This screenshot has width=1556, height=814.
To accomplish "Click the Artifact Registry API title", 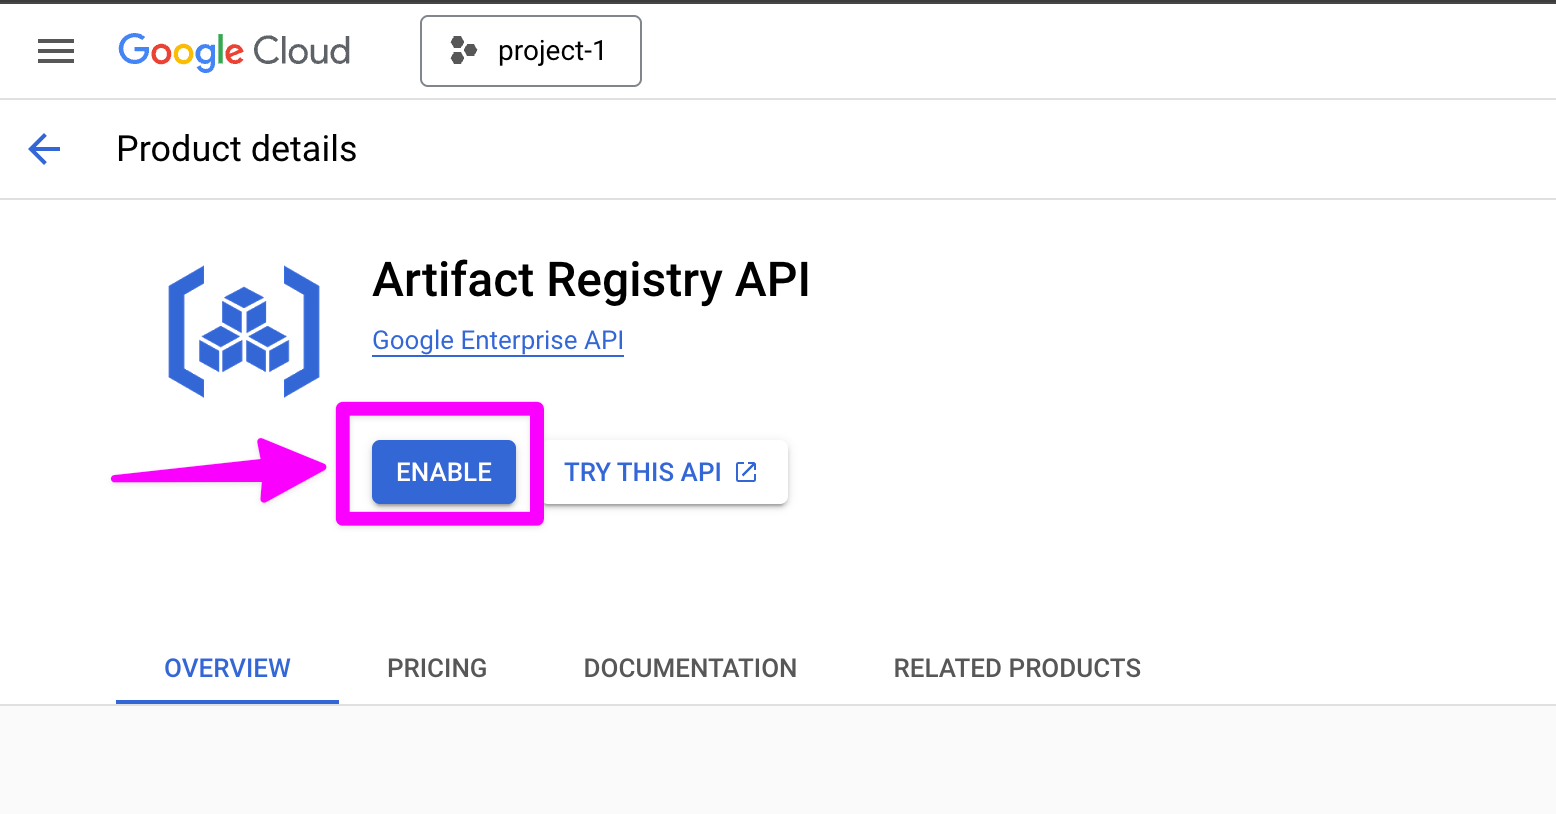I will point(591,279).
